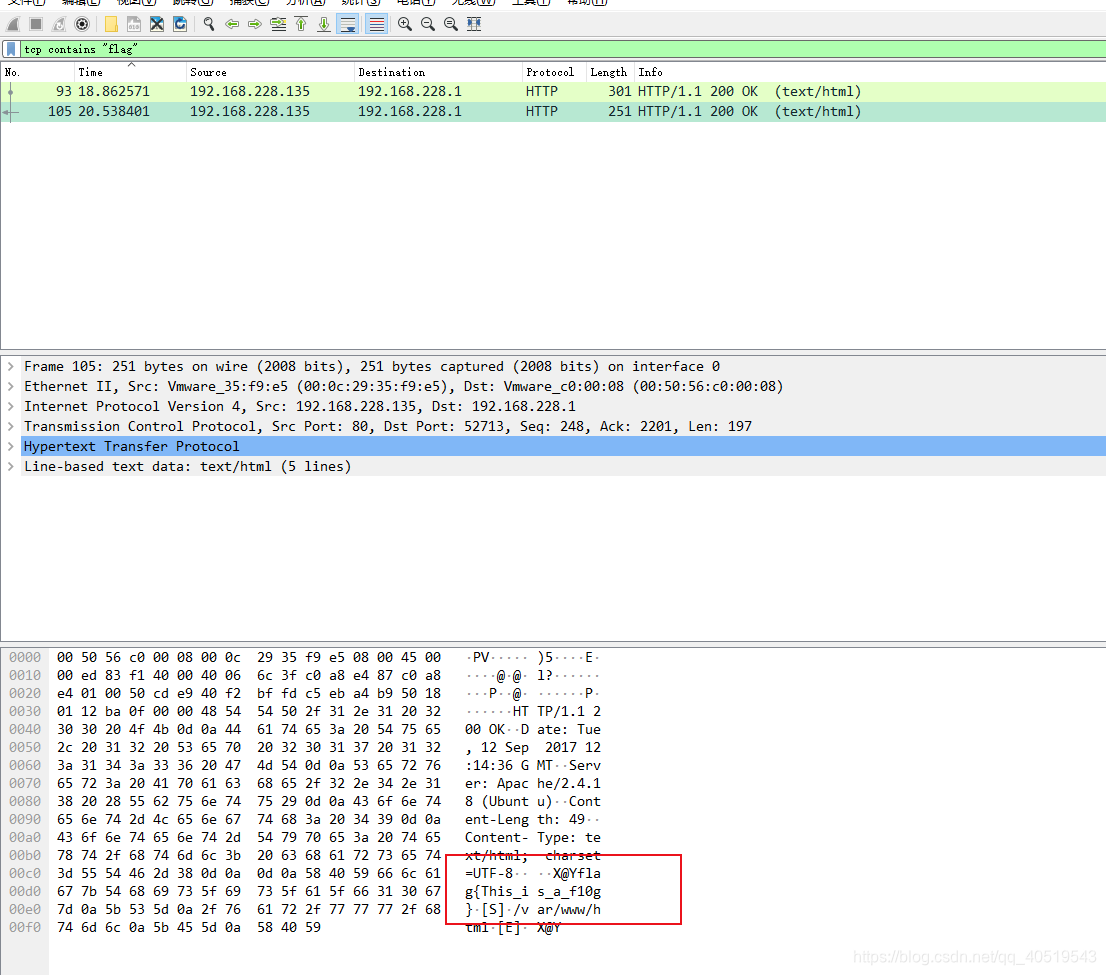Screen dimensions: 1106x975
Task: Toggle packet list colorization
Action: [377, 25]
